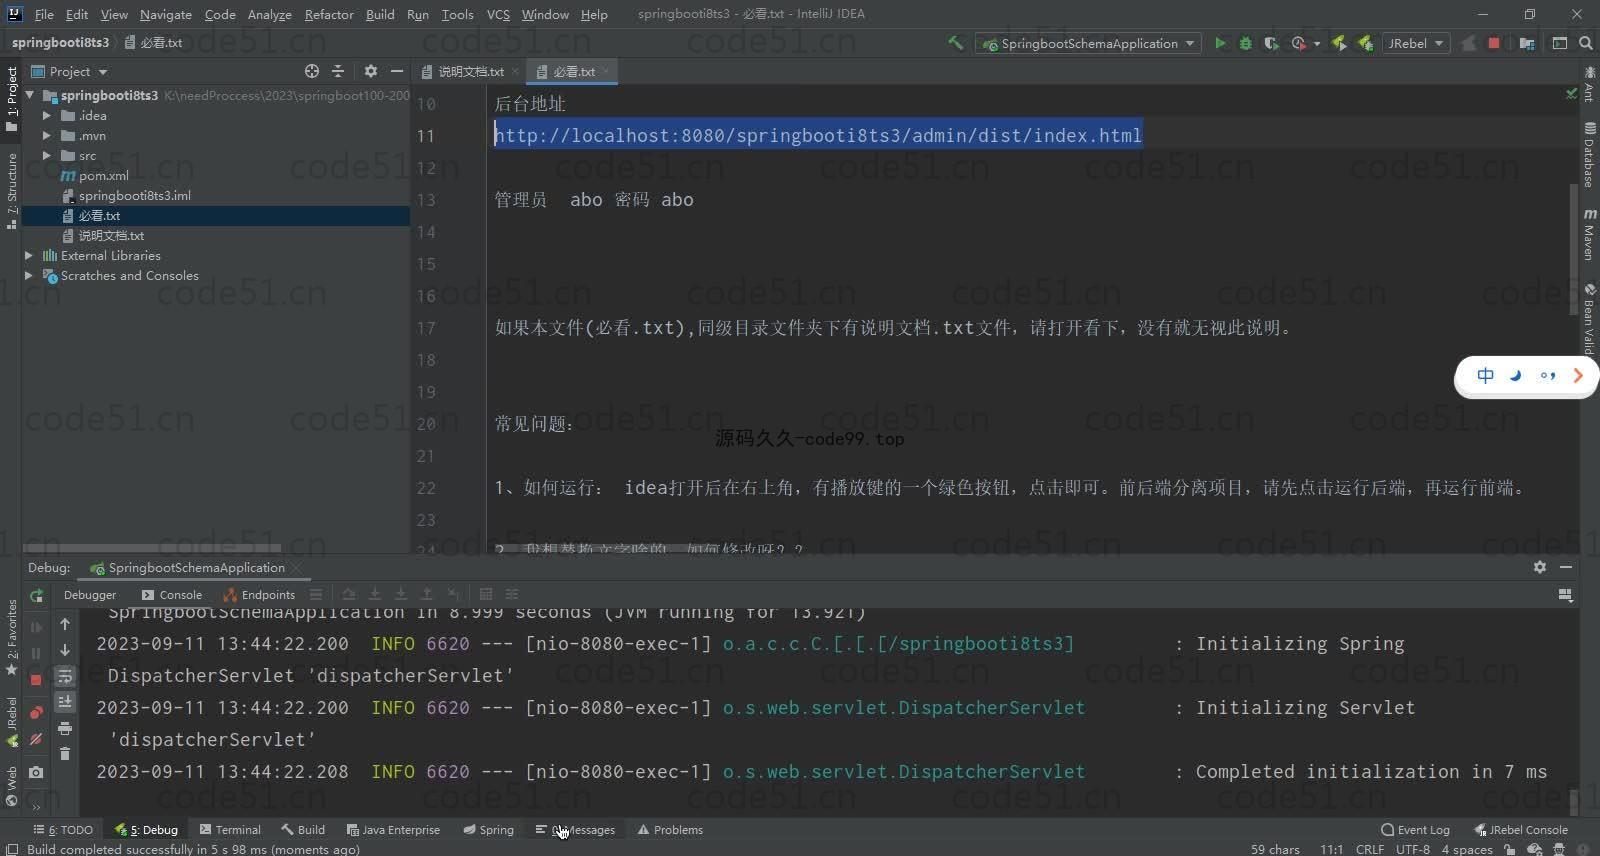Viewport: 1600px width, 856px height.
Task: Expand the IME bar with orange arrow
Action: point(1578,376)
